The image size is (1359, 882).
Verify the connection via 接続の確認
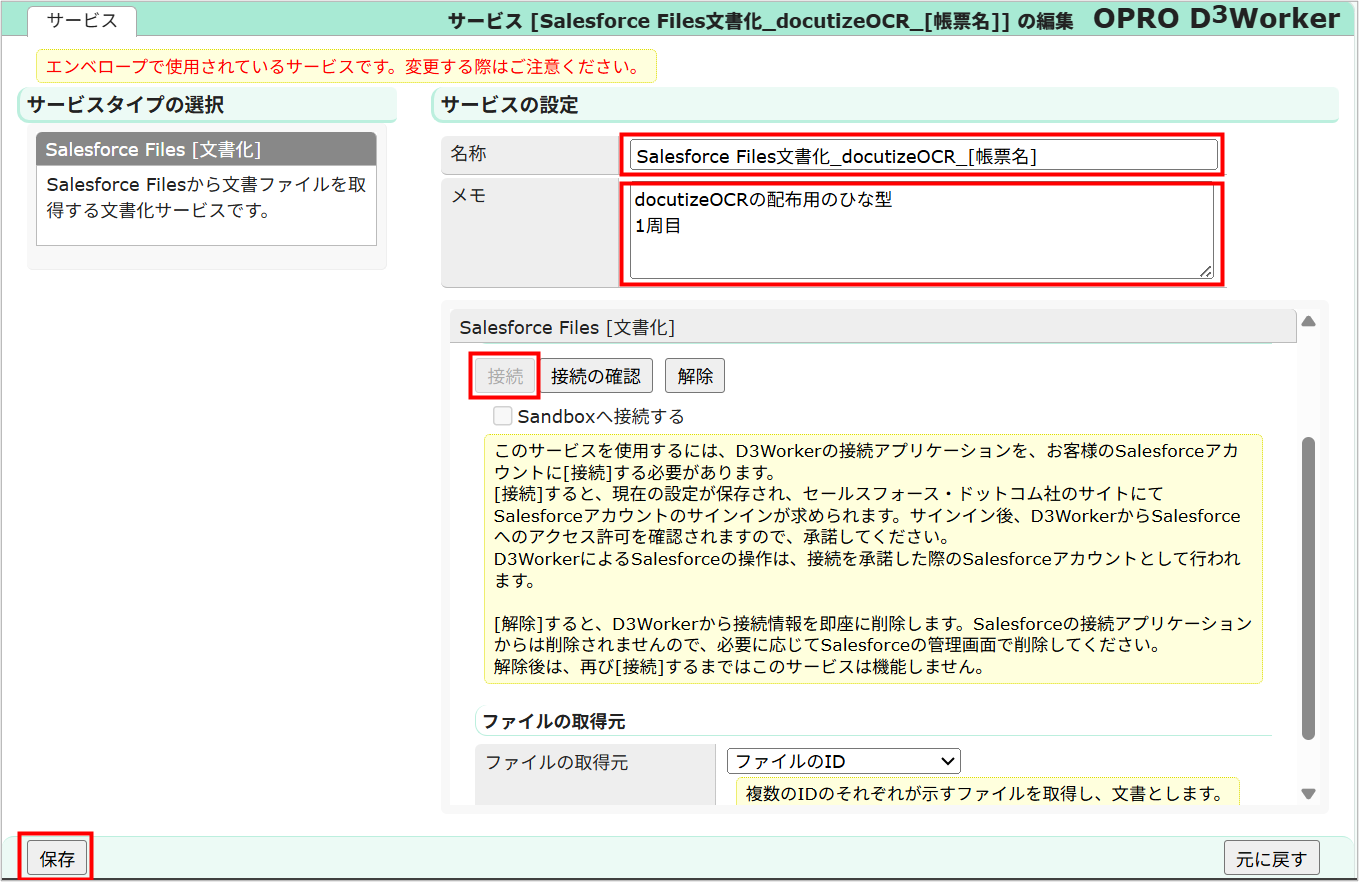coord(599,375)
